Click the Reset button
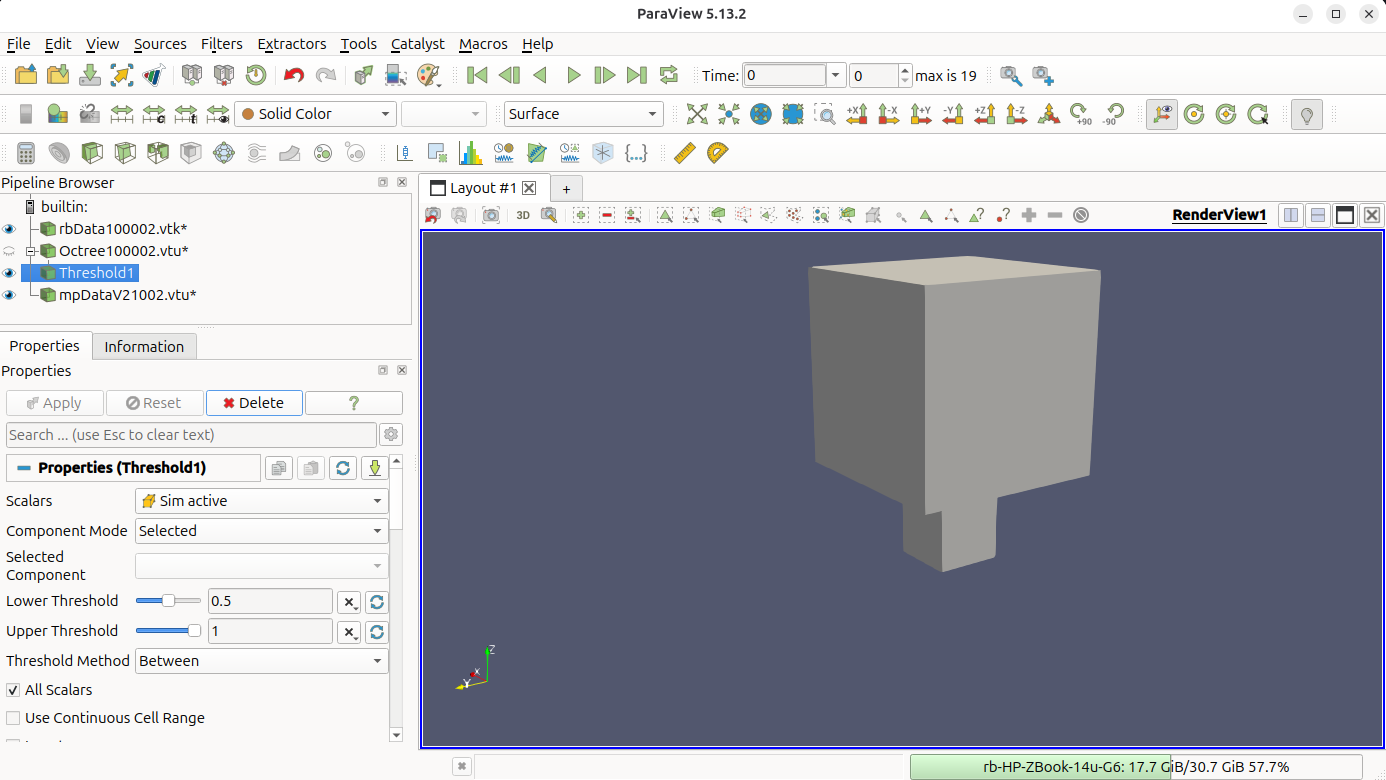 [x=154, y=403]
